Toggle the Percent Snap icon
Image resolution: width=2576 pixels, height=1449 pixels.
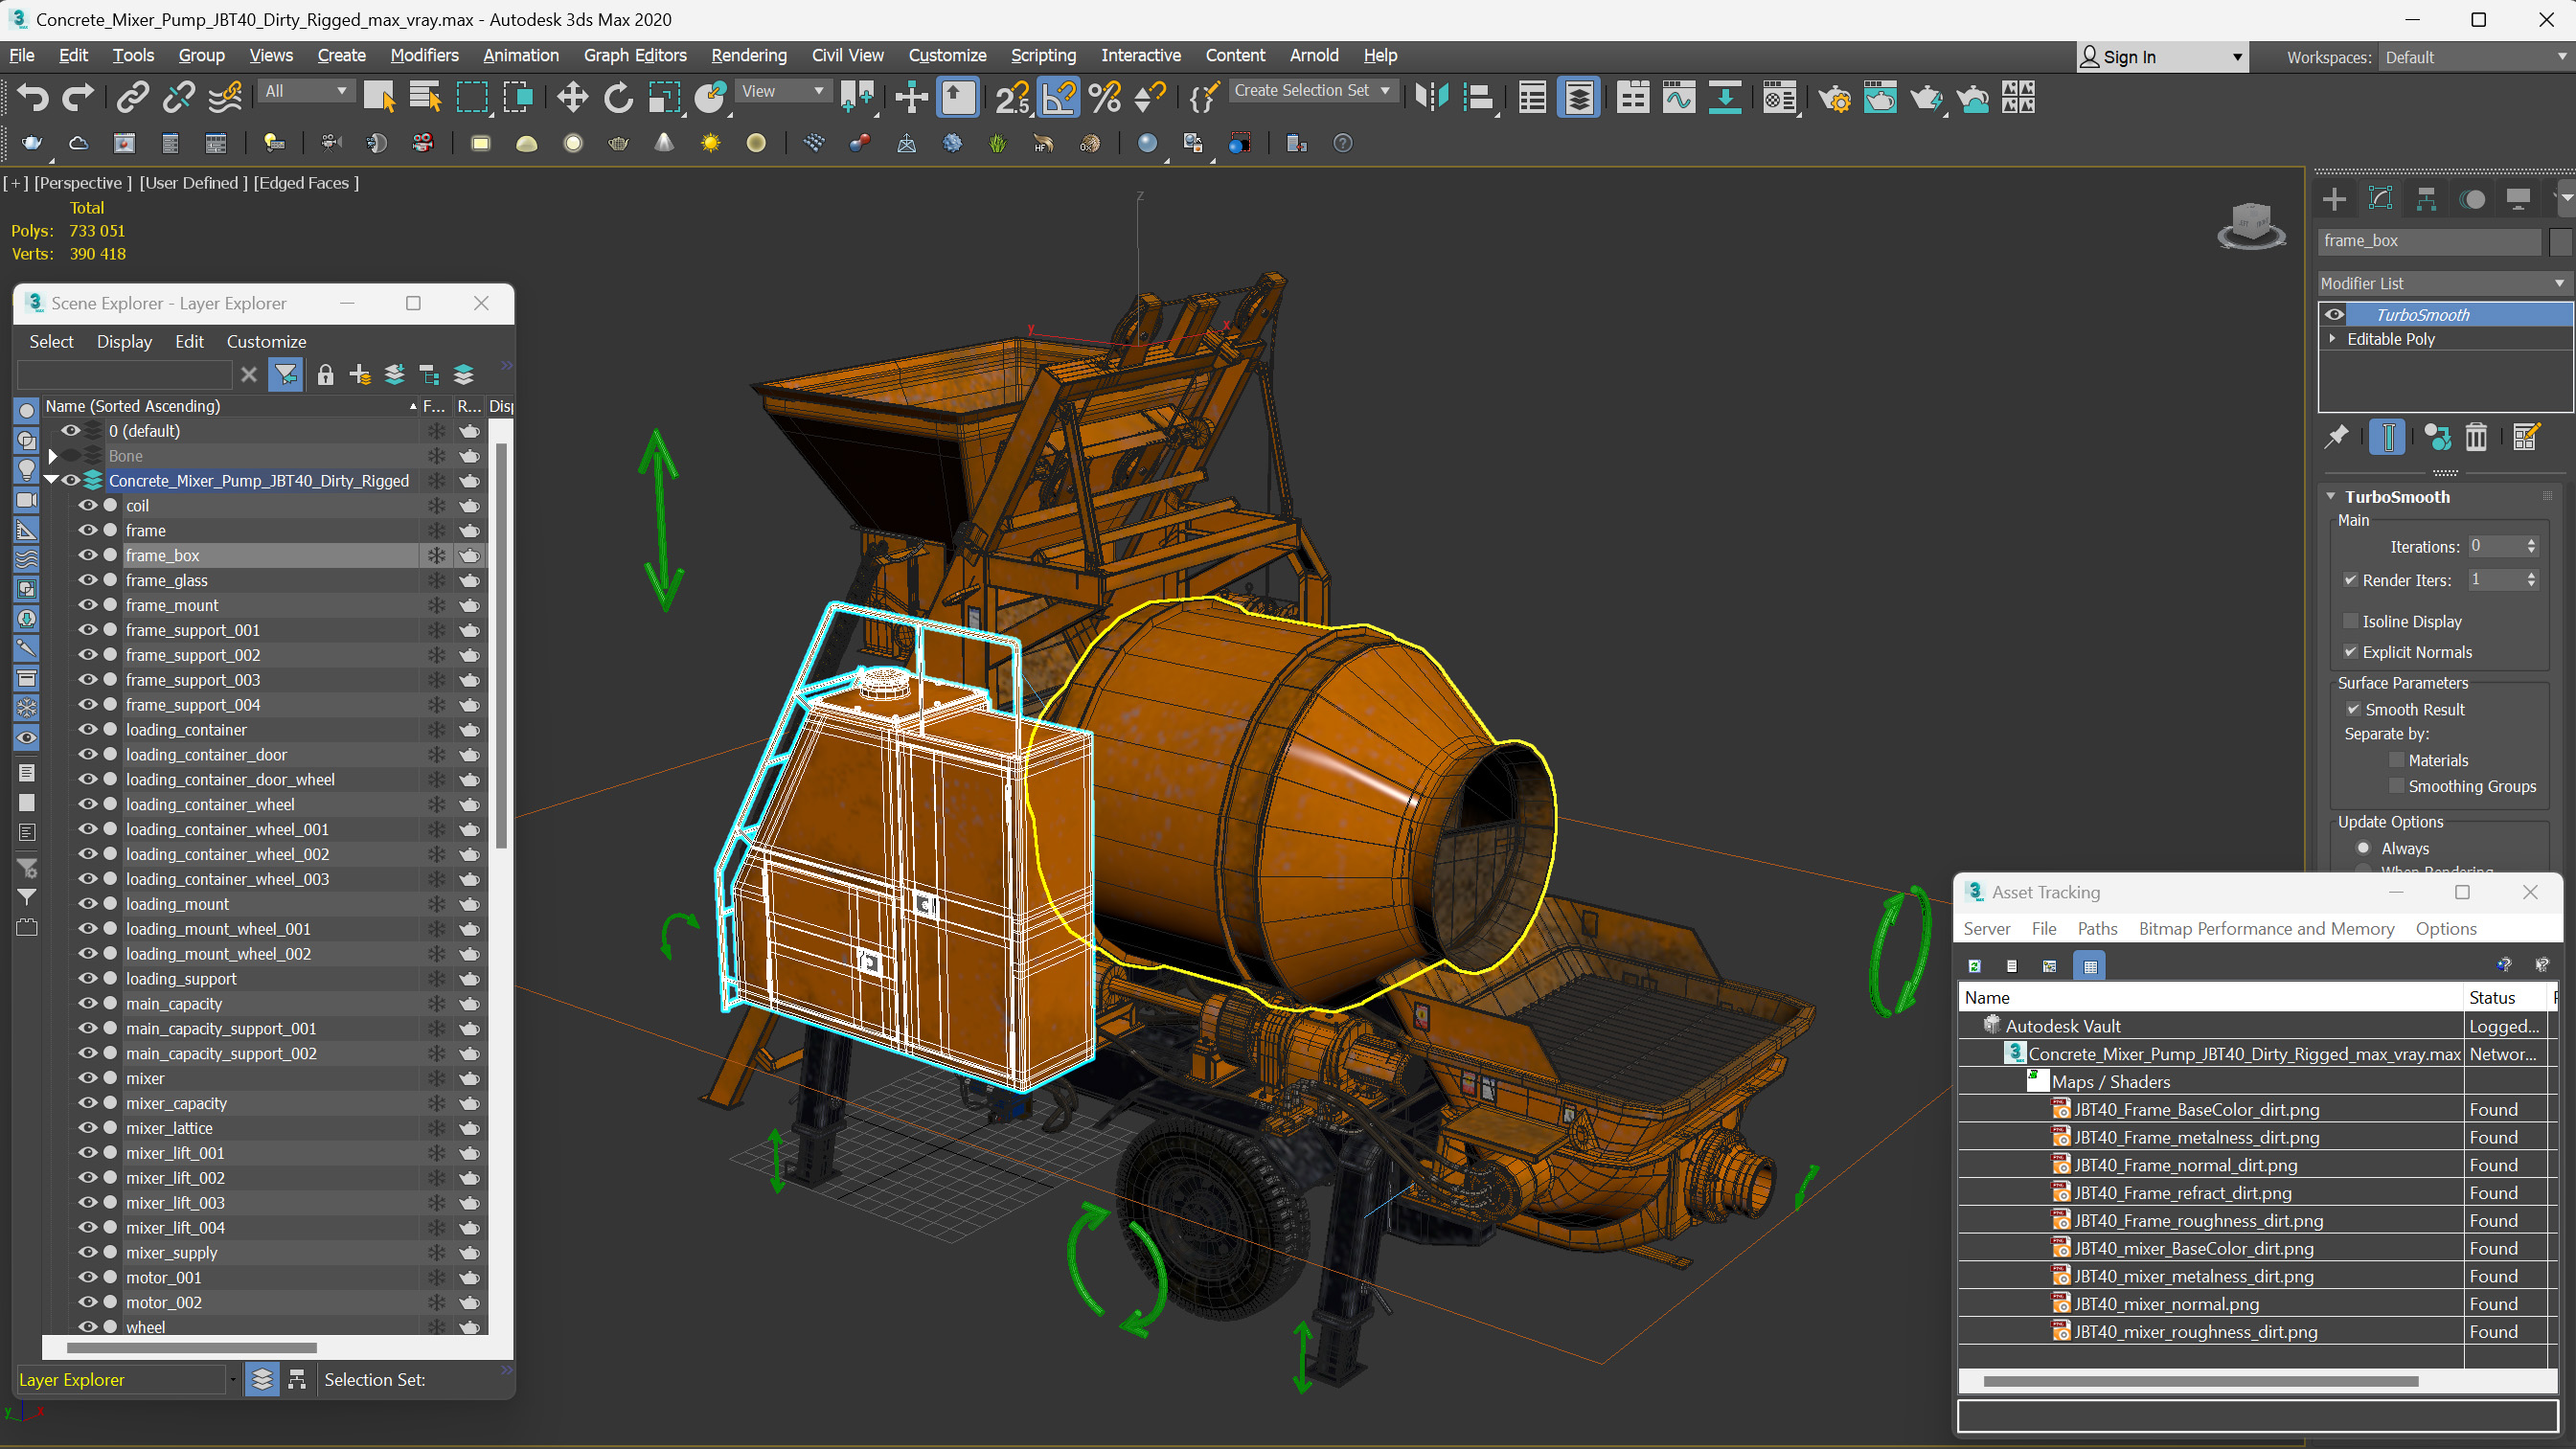pos(1105,97)
